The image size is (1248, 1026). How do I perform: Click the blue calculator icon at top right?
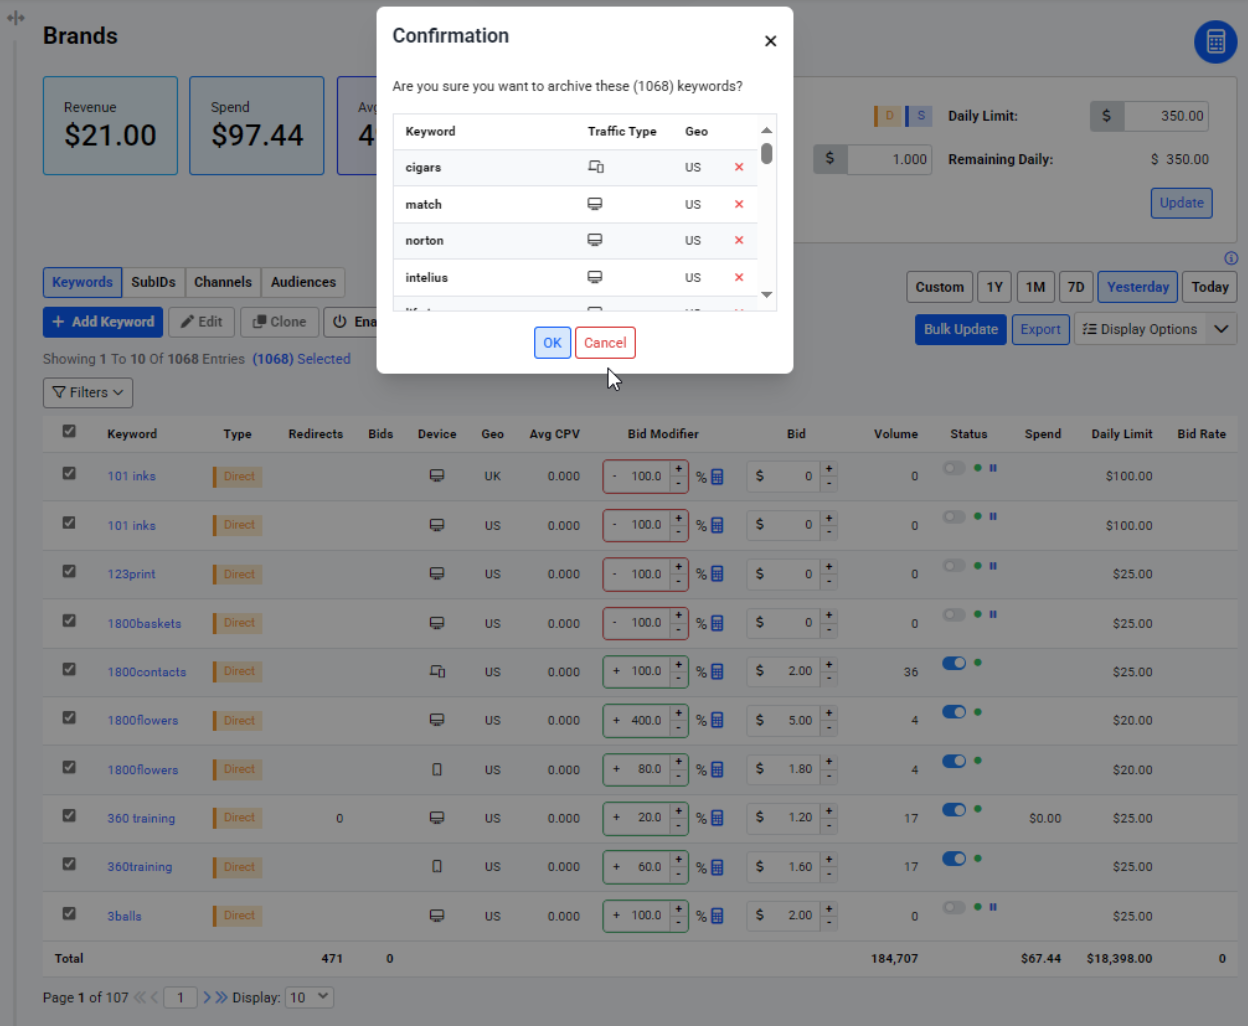[1215, 42]
